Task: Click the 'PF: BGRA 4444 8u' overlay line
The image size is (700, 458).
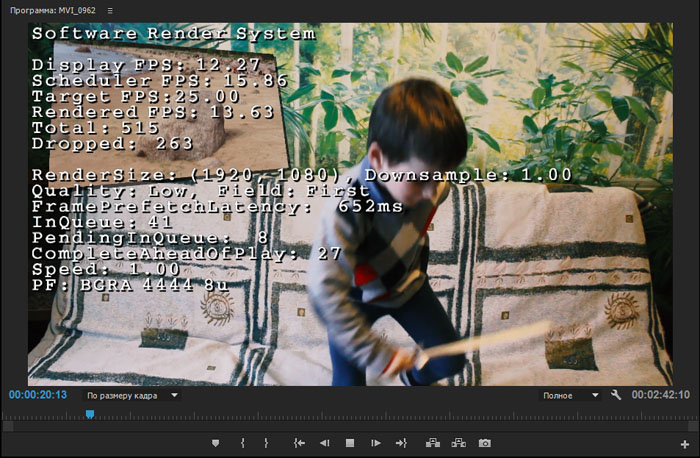Action: point(130,285)
